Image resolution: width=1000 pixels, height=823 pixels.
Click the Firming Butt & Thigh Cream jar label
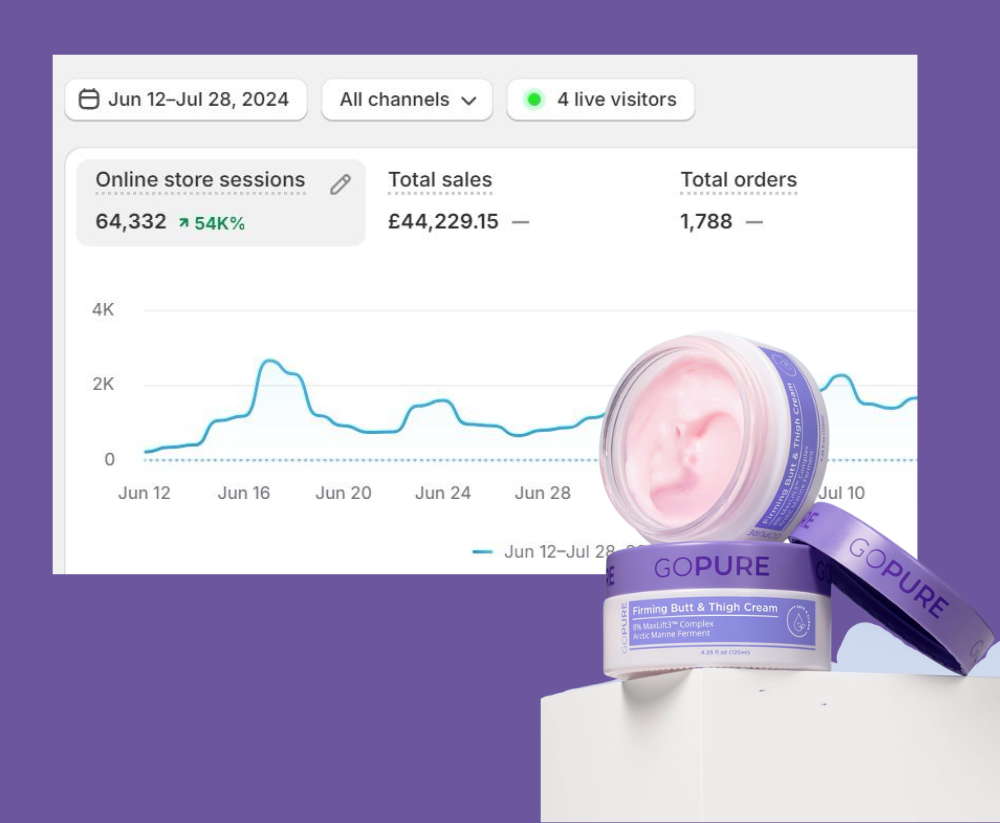(x=705, y=608)
